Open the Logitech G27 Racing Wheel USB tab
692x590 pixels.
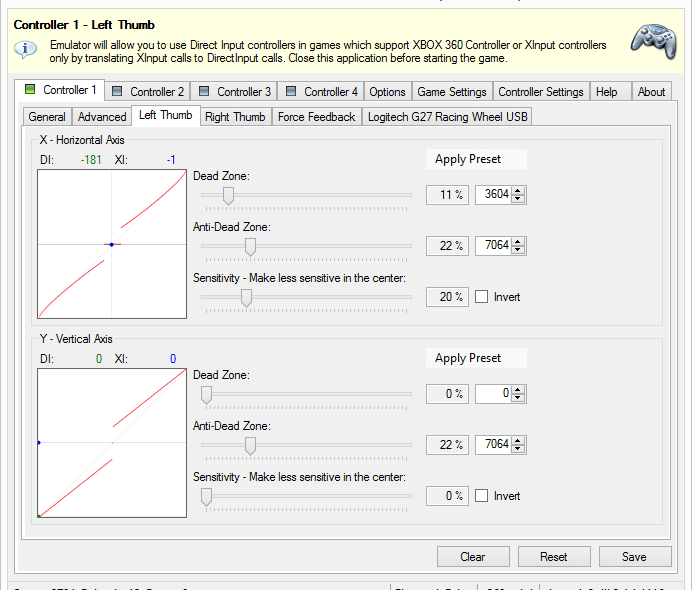[x=448, y=116]
